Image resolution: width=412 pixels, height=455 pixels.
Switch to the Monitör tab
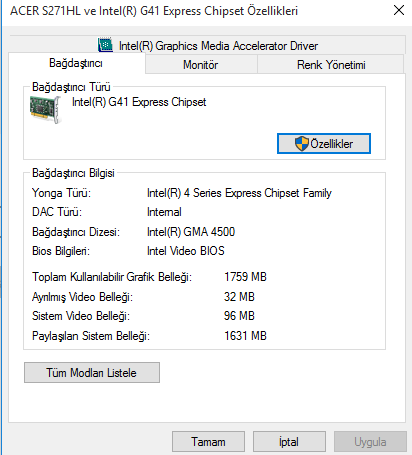point(201,65)
